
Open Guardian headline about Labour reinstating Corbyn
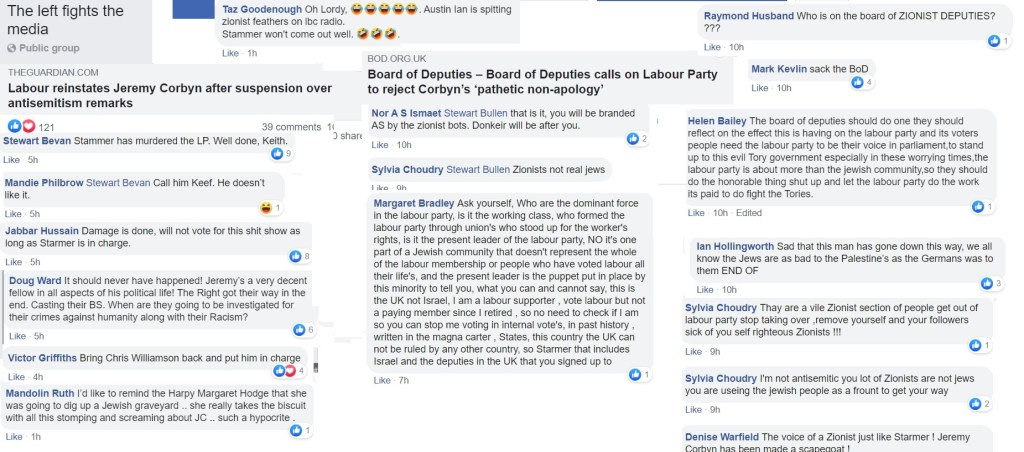pos(170,95)
